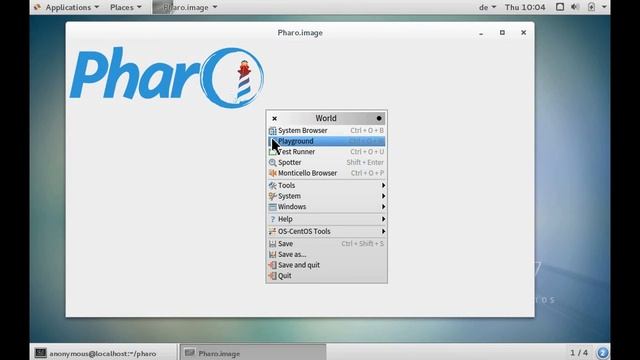Viewport: 640px width, 360px height.
Task: Open the volume icon in the top panel
Action: (575, 7)
